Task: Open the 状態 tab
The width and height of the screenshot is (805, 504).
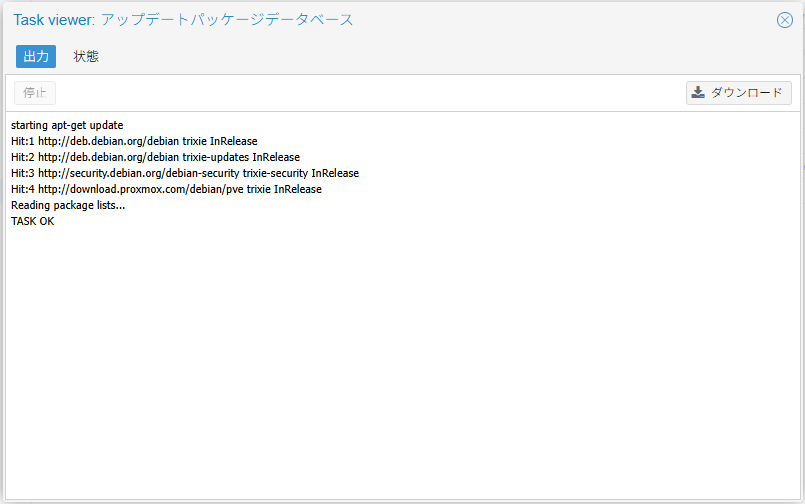Action: click(x=86, y=56)
